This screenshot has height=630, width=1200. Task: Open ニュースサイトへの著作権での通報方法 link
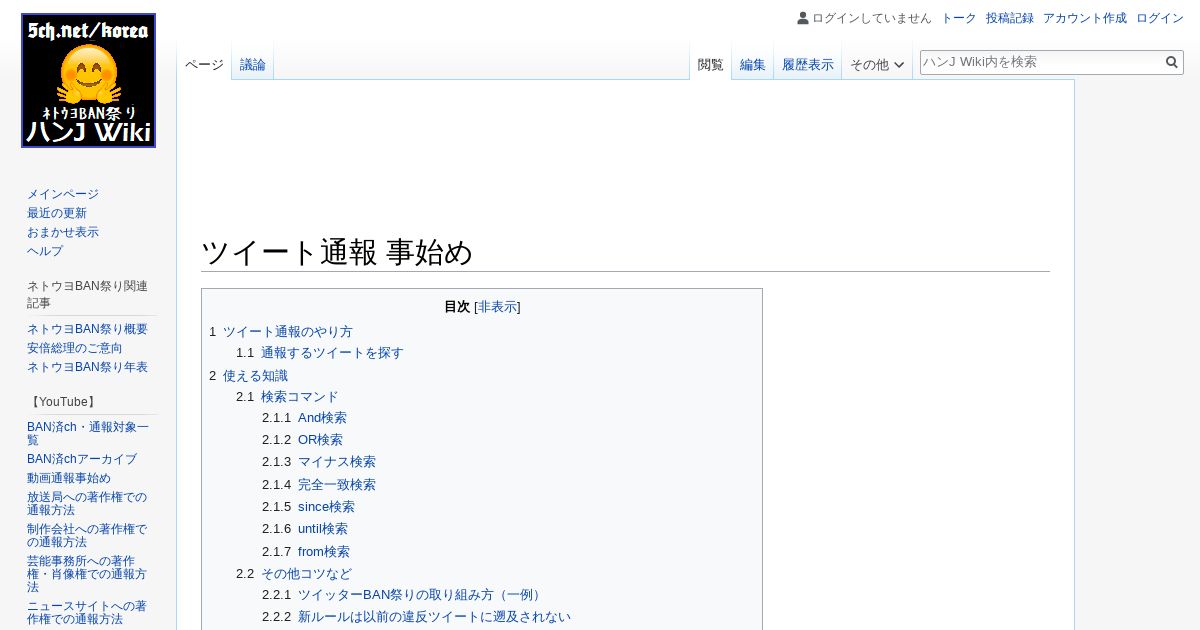tap(87, 612)
